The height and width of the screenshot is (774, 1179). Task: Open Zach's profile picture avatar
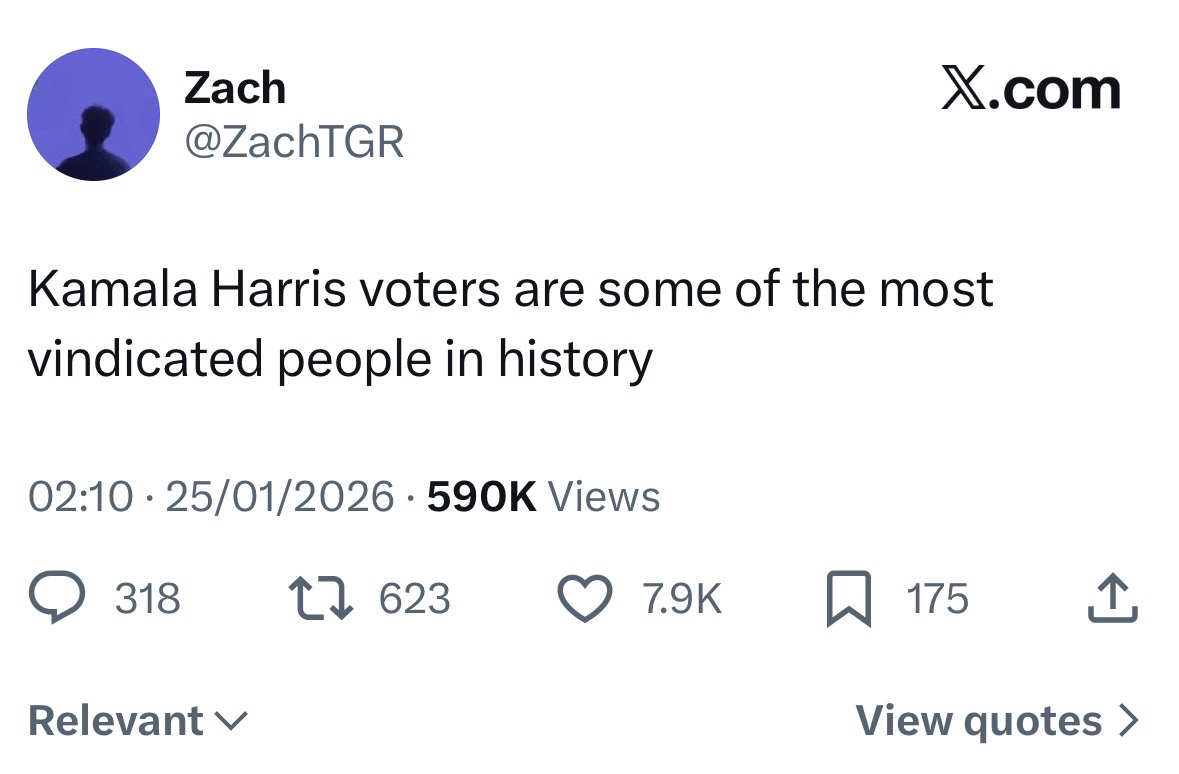93,114
